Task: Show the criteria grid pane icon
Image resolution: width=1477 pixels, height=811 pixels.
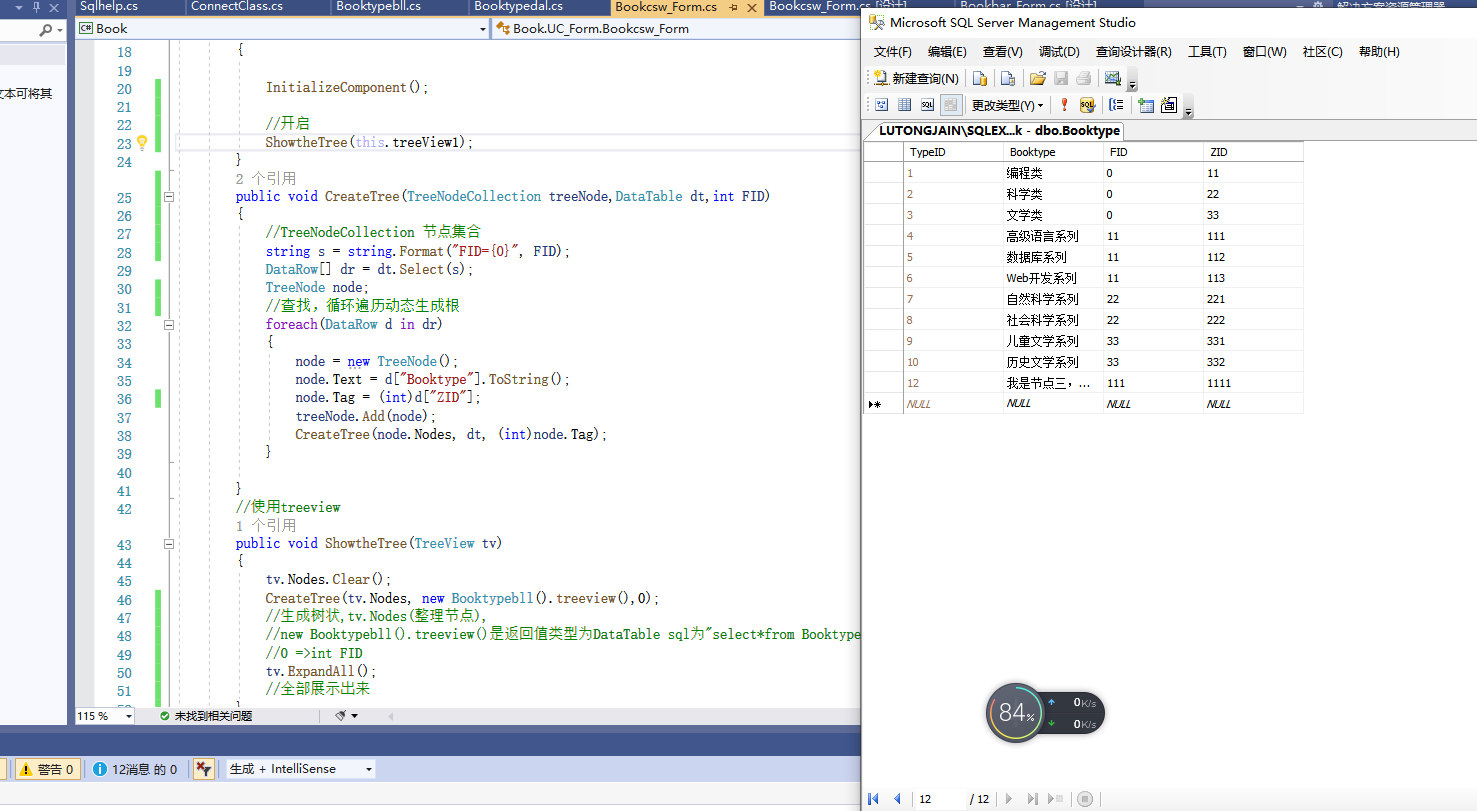Action: pyautogui.click(x=905, y=105)
